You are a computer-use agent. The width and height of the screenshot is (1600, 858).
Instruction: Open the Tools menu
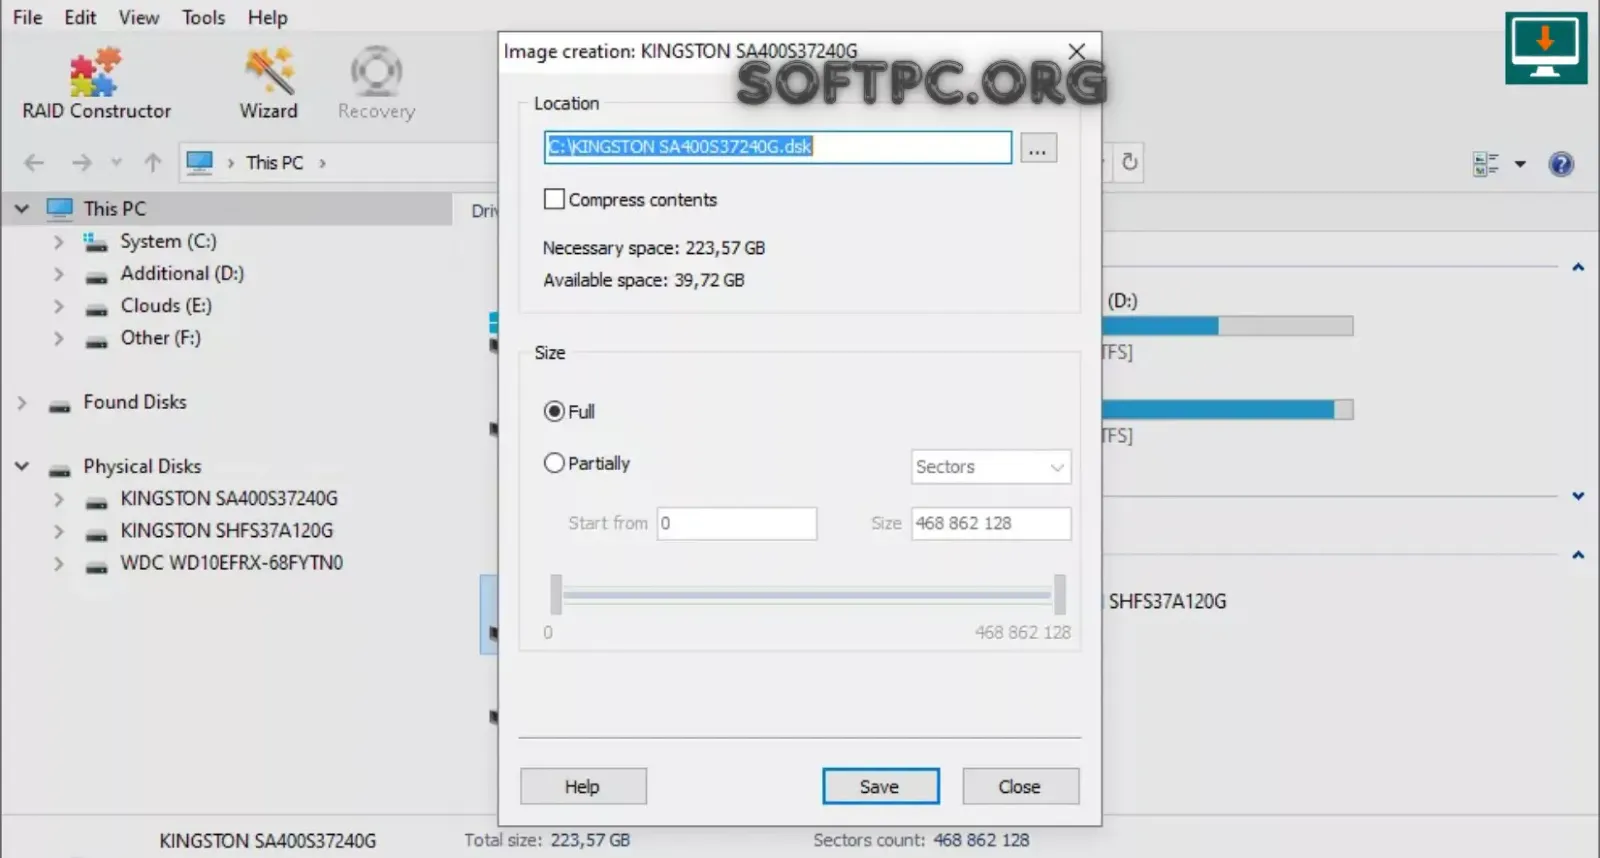[x=203, y=17]
